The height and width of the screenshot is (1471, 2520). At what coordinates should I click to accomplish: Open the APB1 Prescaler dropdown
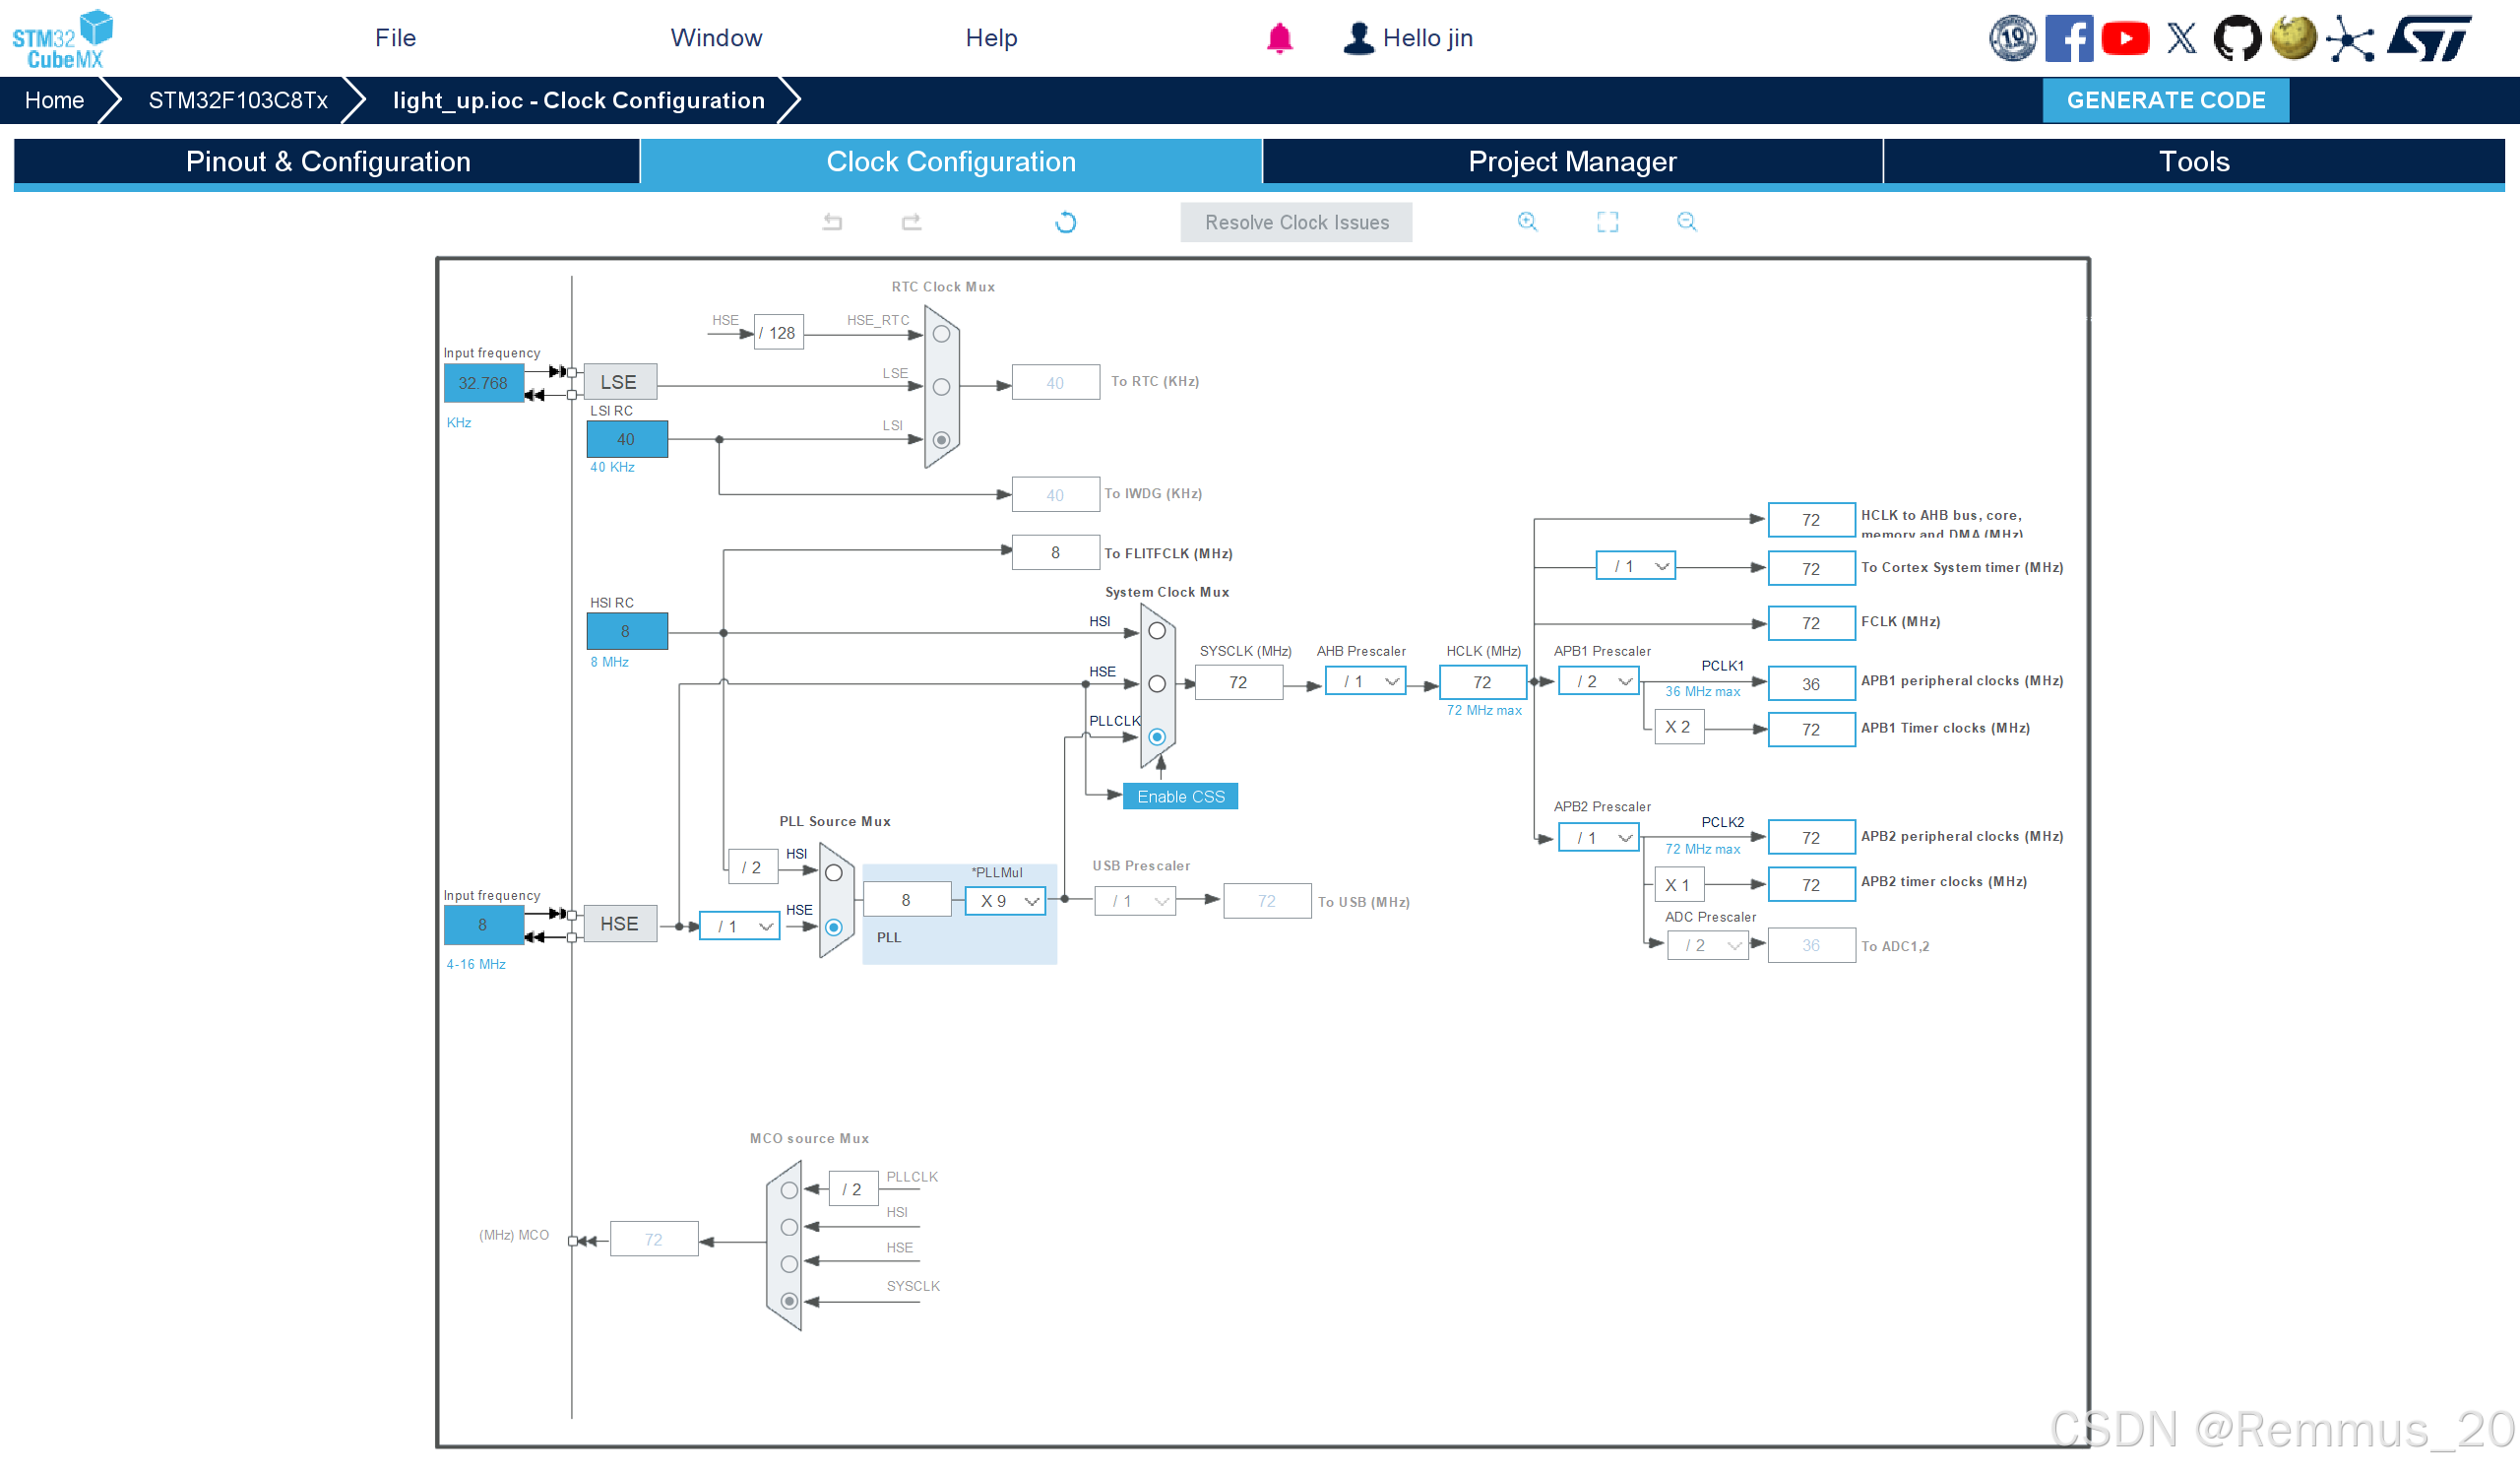(1598, 682)
